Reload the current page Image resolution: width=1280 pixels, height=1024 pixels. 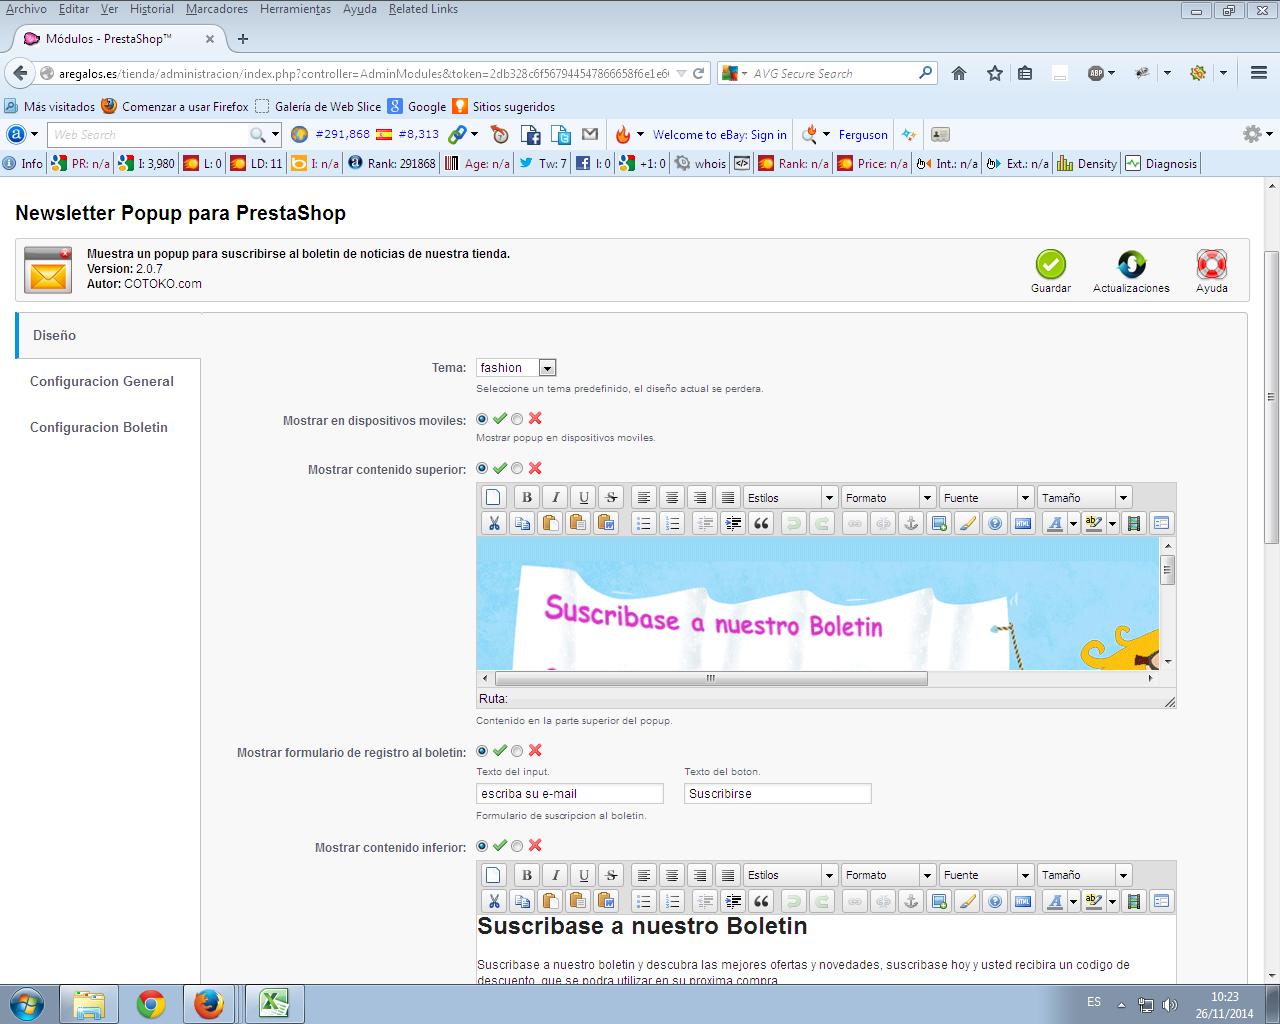[699, 73]
